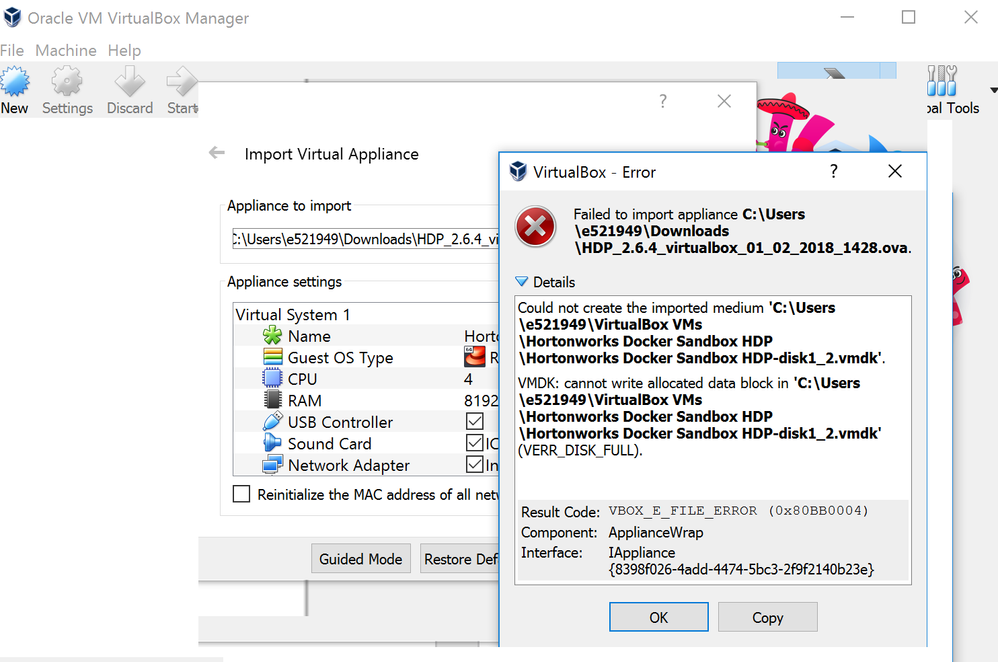Click VirtualBox Manager title bar logo
The height and width of the screenshot is (662, 998).
tap(13, 17)
